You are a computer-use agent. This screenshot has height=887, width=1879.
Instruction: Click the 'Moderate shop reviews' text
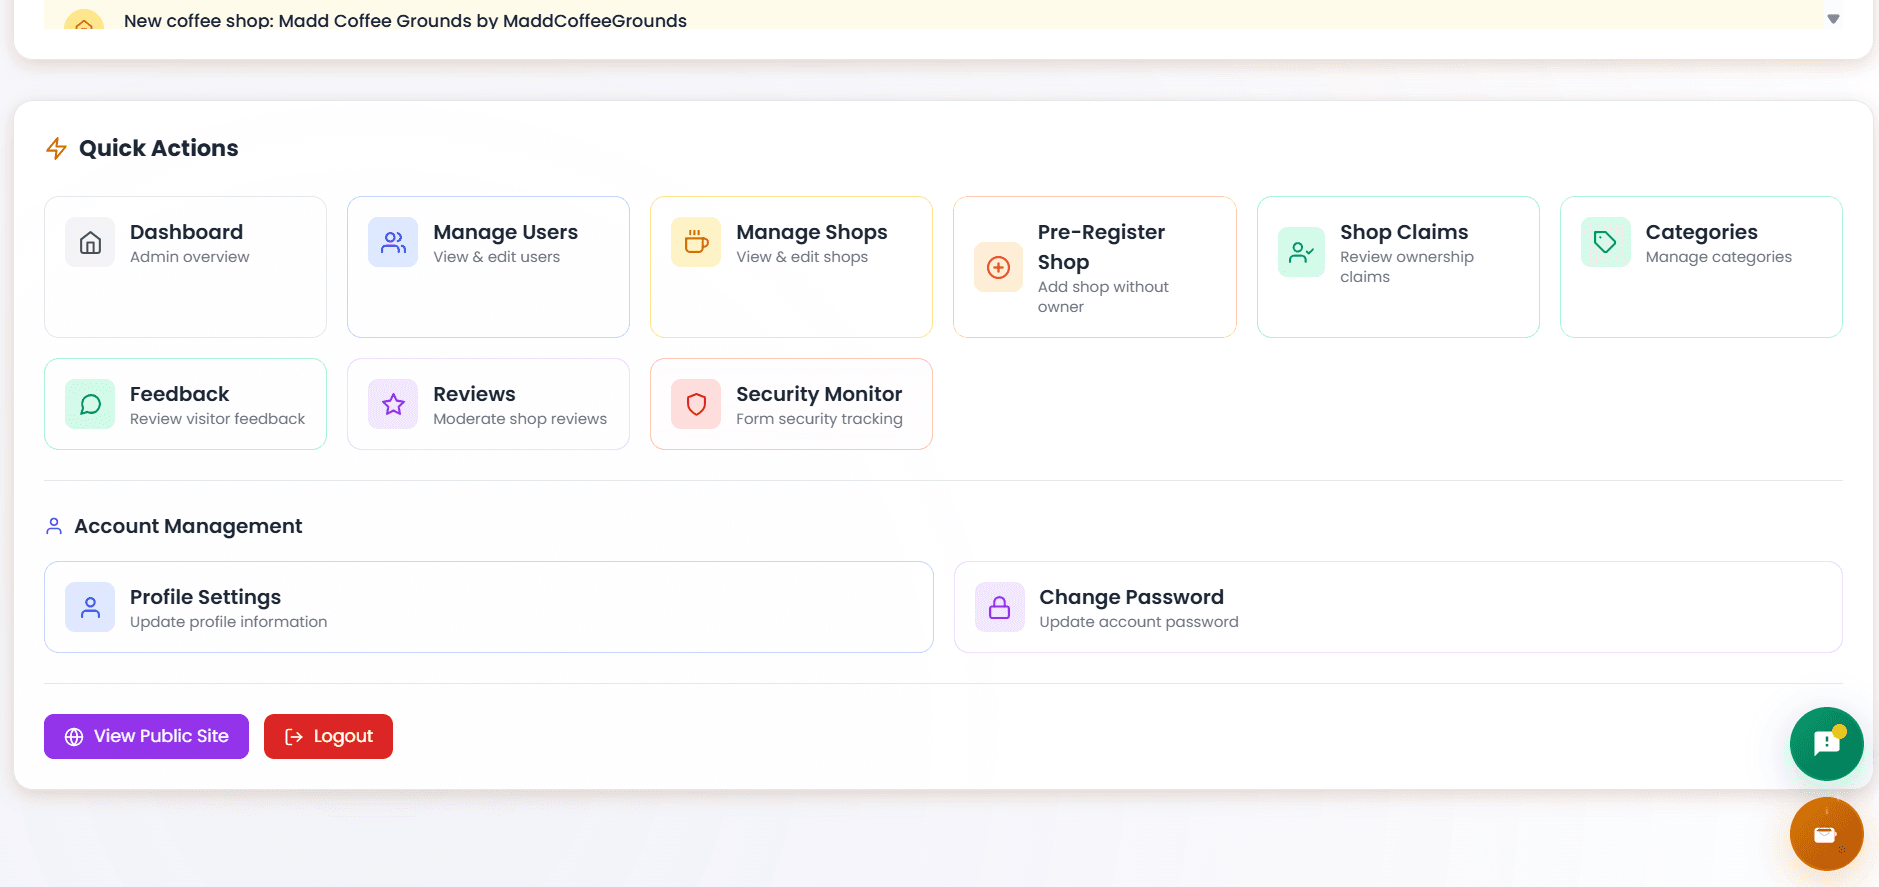520,419
